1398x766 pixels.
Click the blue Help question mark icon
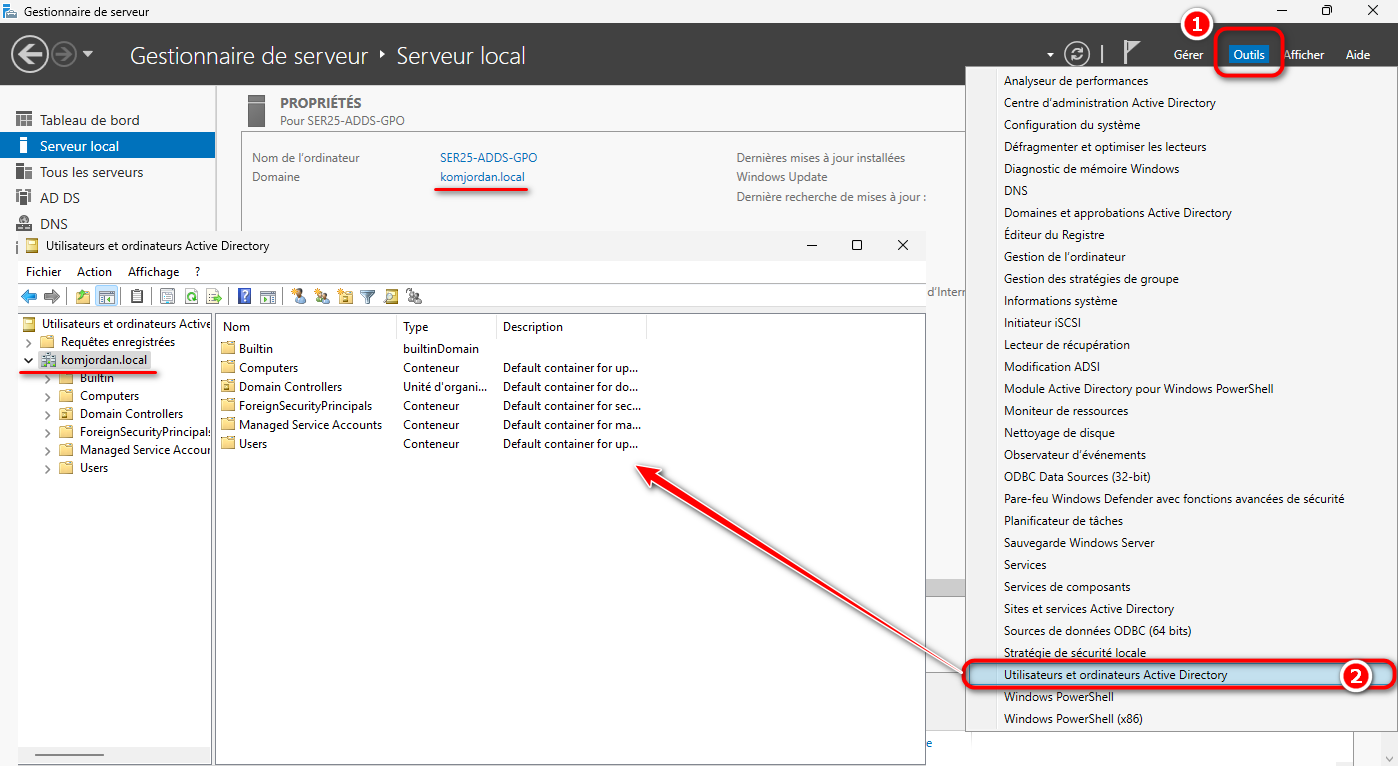point(244,296)
